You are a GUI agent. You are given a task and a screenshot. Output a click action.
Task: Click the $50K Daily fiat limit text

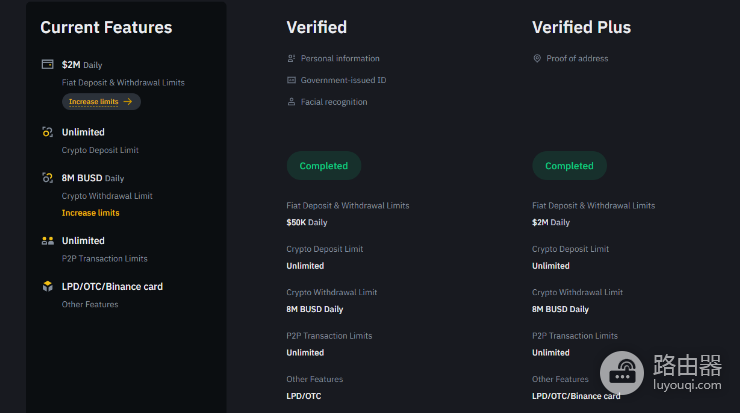click(307, 222)
